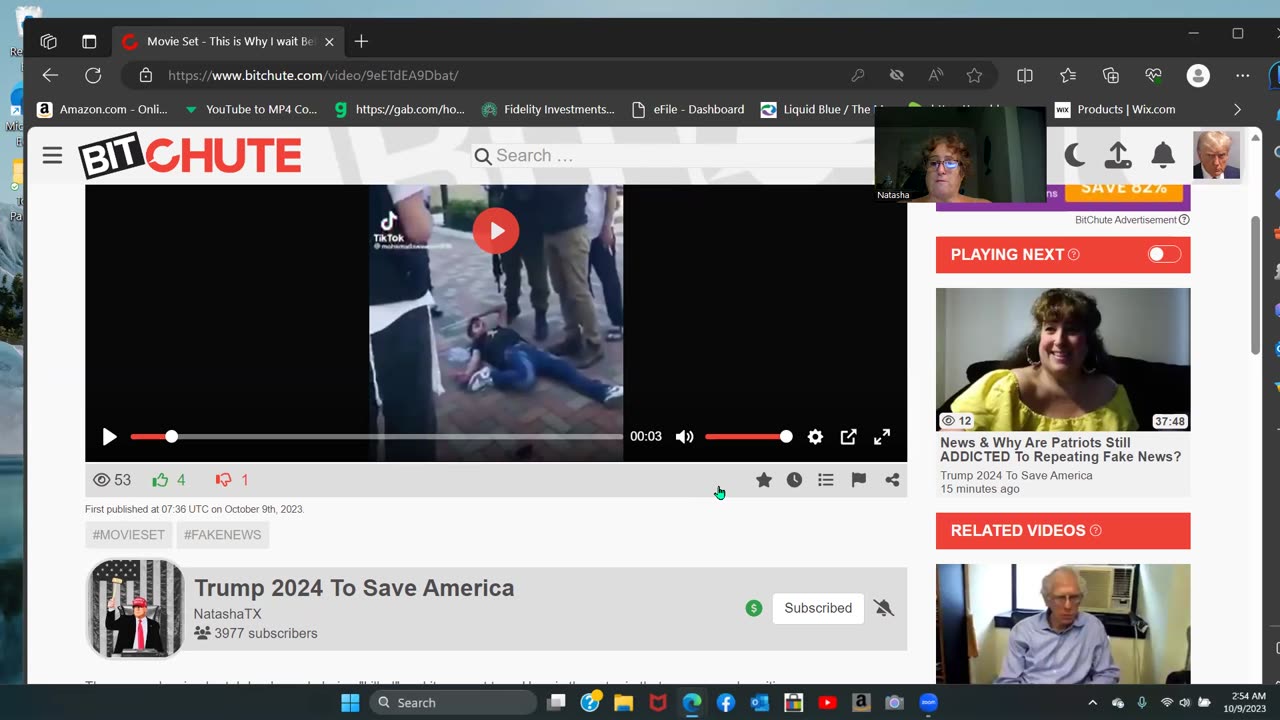The height and width of the screenshot is (720, 1280).
Task: Click the taskbar Search box
Action: pyautogui.click(x=453, y=703)
